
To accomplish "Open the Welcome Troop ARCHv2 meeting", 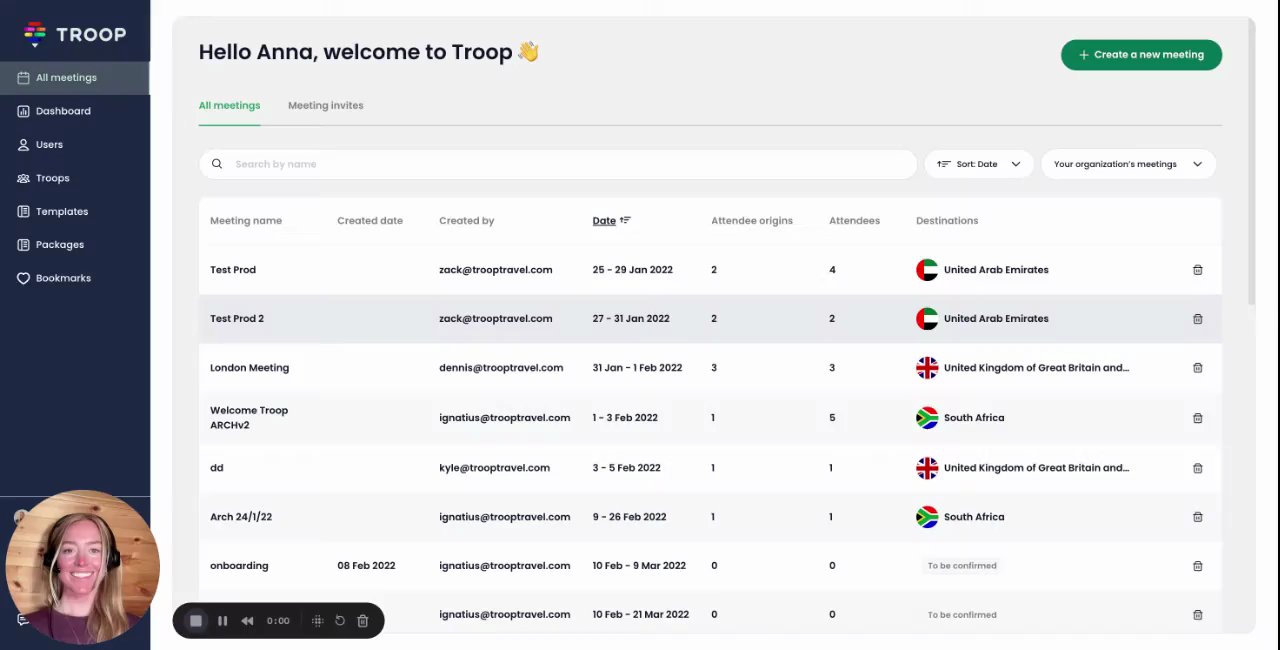I will 249,418.
